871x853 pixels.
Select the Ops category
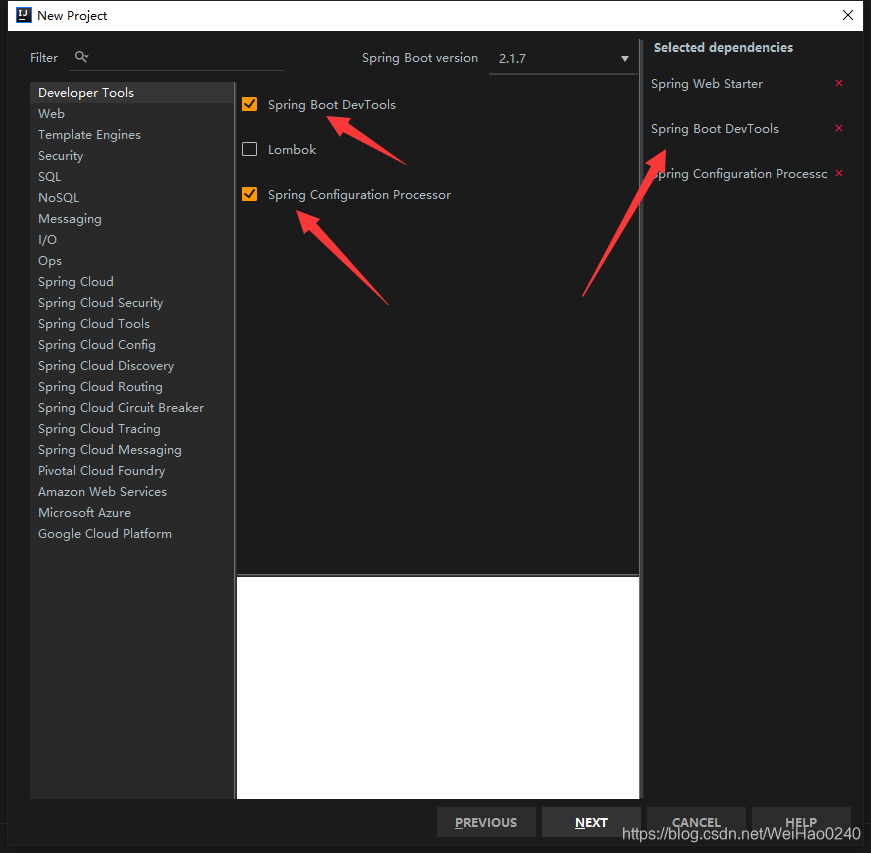point(132,260)
